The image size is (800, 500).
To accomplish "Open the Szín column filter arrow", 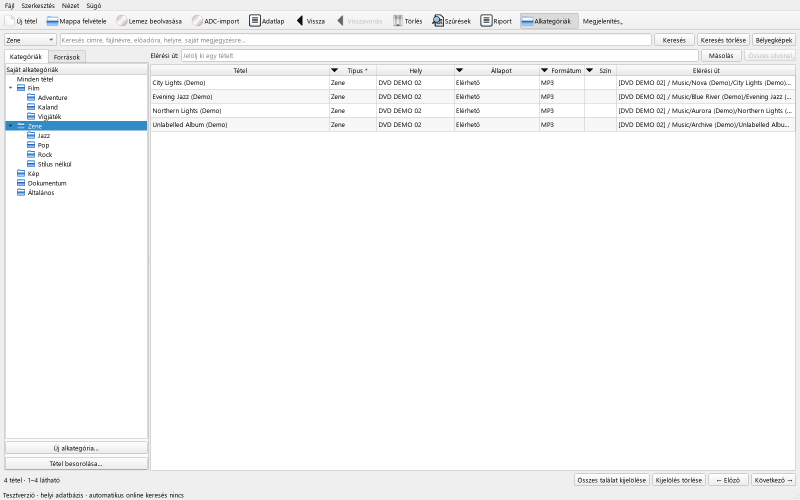I will point(590,70).
